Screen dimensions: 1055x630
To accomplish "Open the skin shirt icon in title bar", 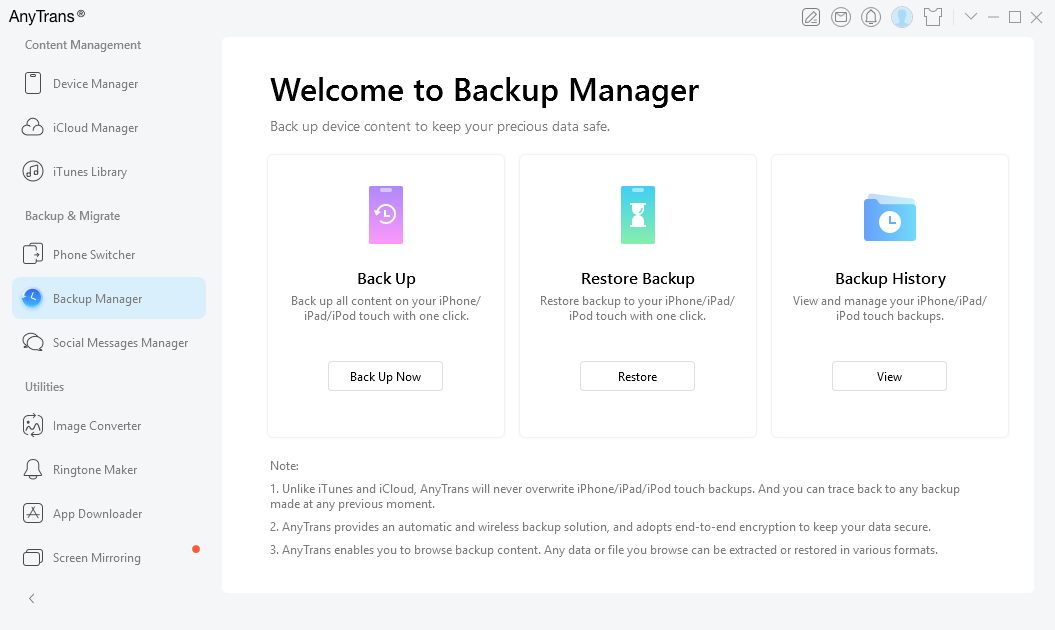I will point(933,17).
